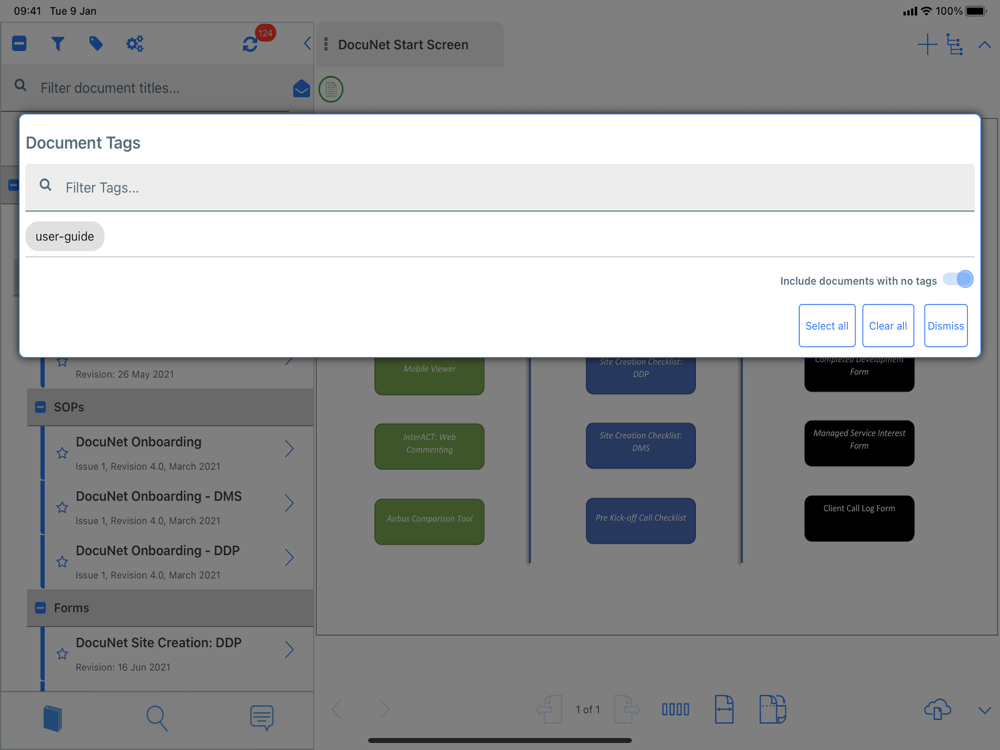Screen dimensions: 1000x750
Task: Open the Pre Kick-off Call Checklist box
Action: click(640, 520)
